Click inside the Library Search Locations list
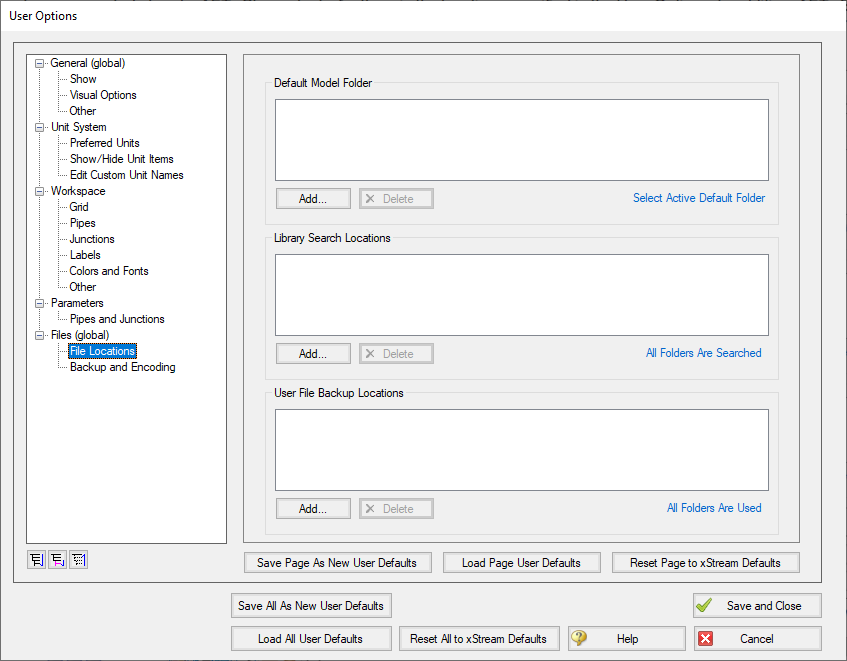 tap(522, 295)
